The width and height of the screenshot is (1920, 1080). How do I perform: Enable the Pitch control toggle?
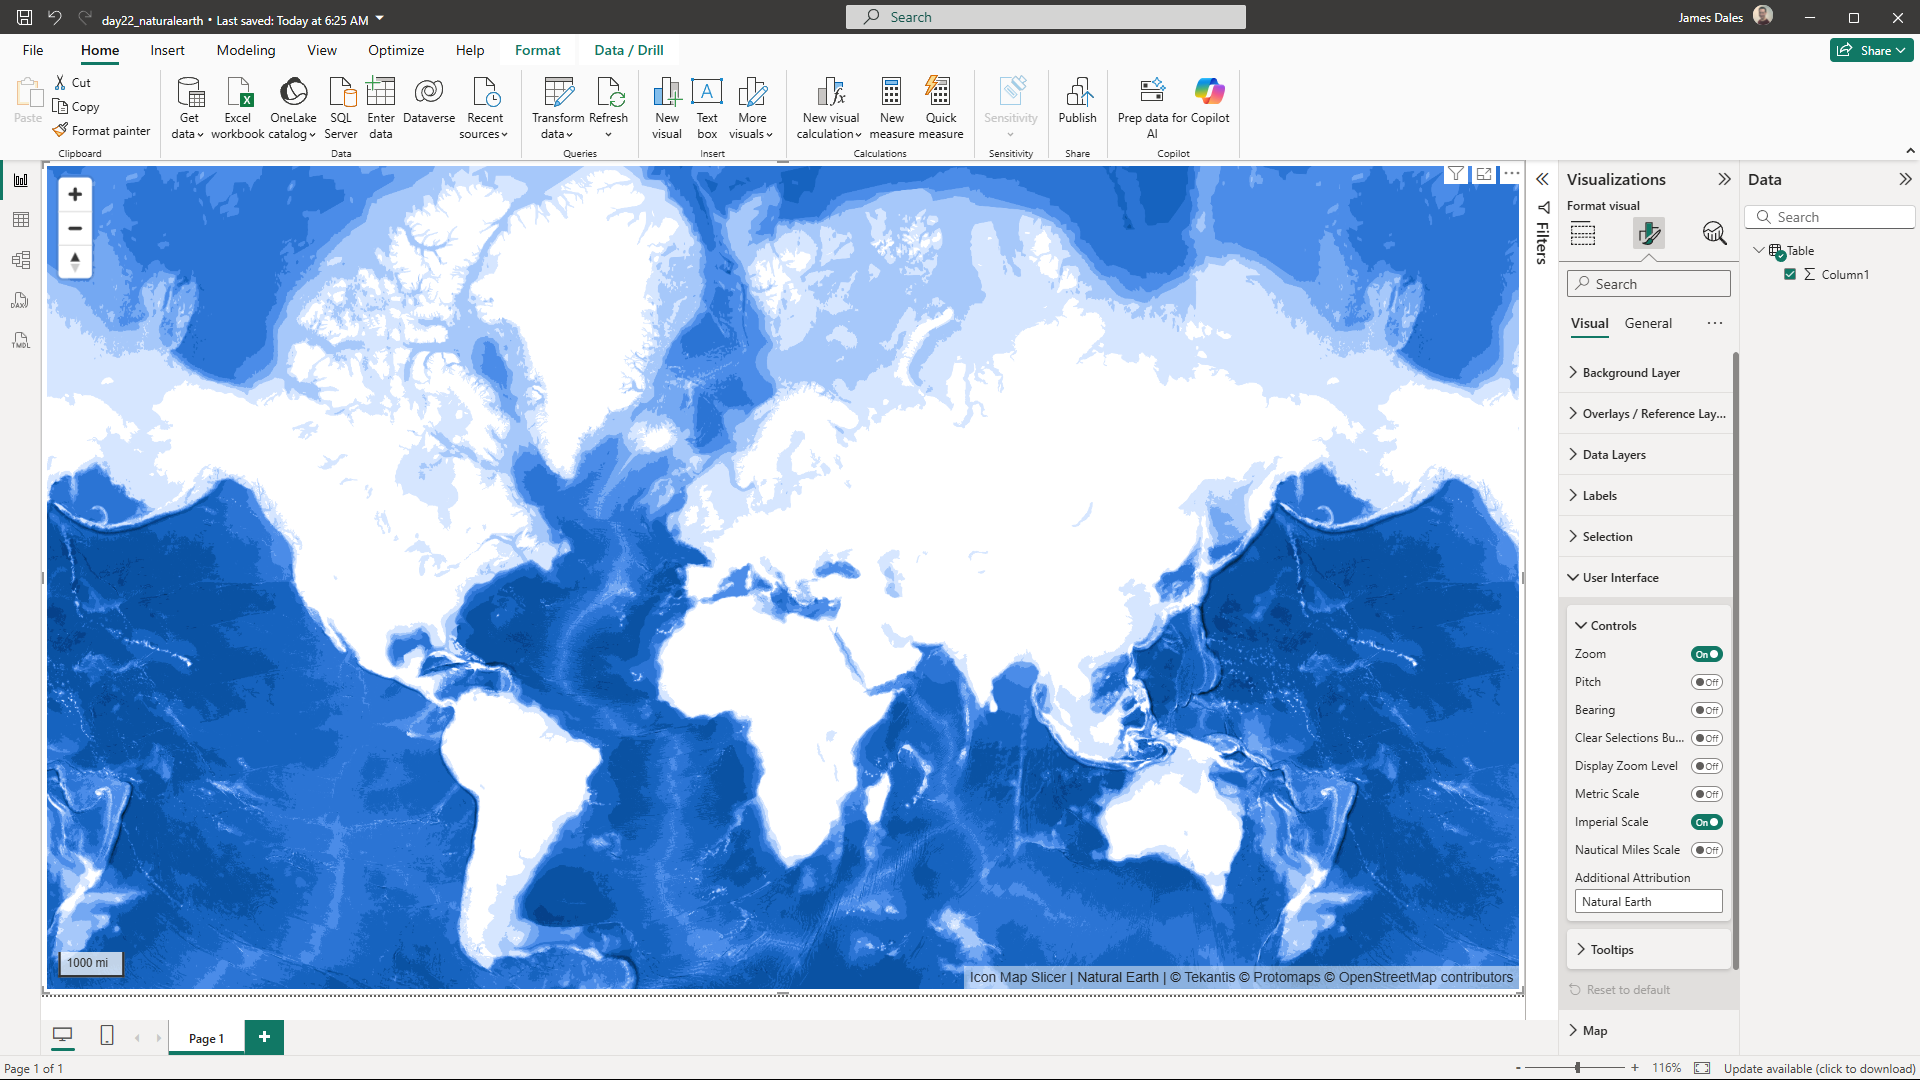[1707, 682]
